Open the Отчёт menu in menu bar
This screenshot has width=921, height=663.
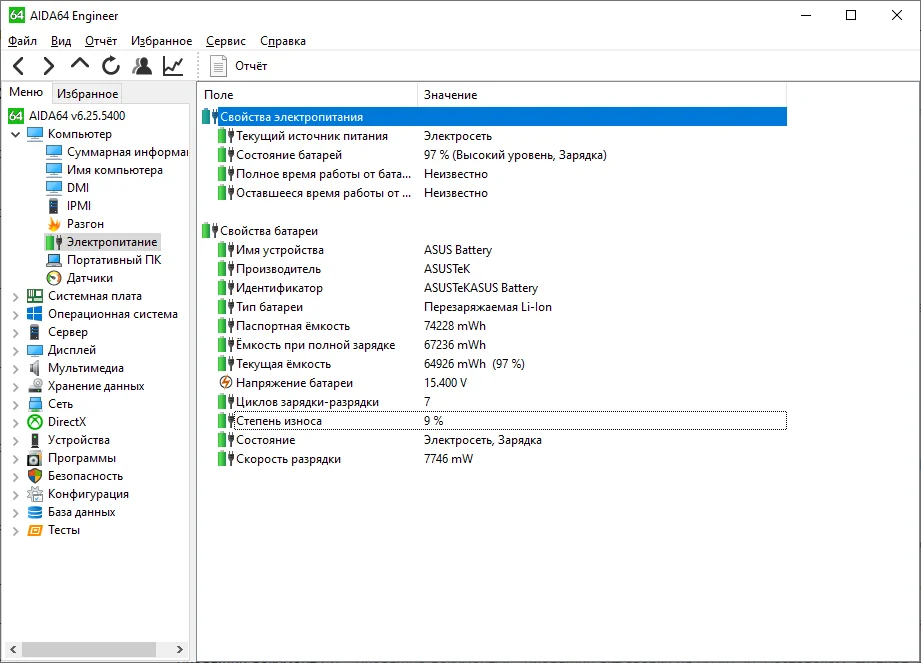click(x=101, y=41)
